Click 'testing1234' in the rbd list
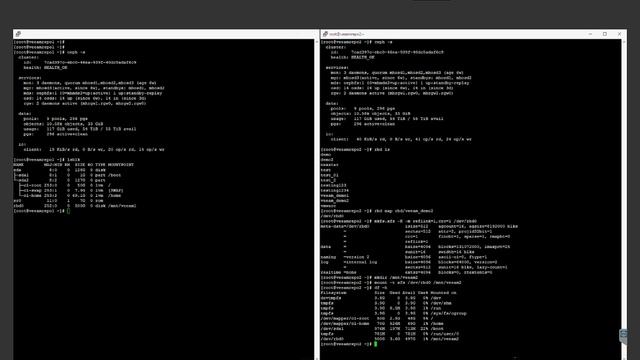The width and height of the screenshot is (640, 360). (x=335, y=190)
